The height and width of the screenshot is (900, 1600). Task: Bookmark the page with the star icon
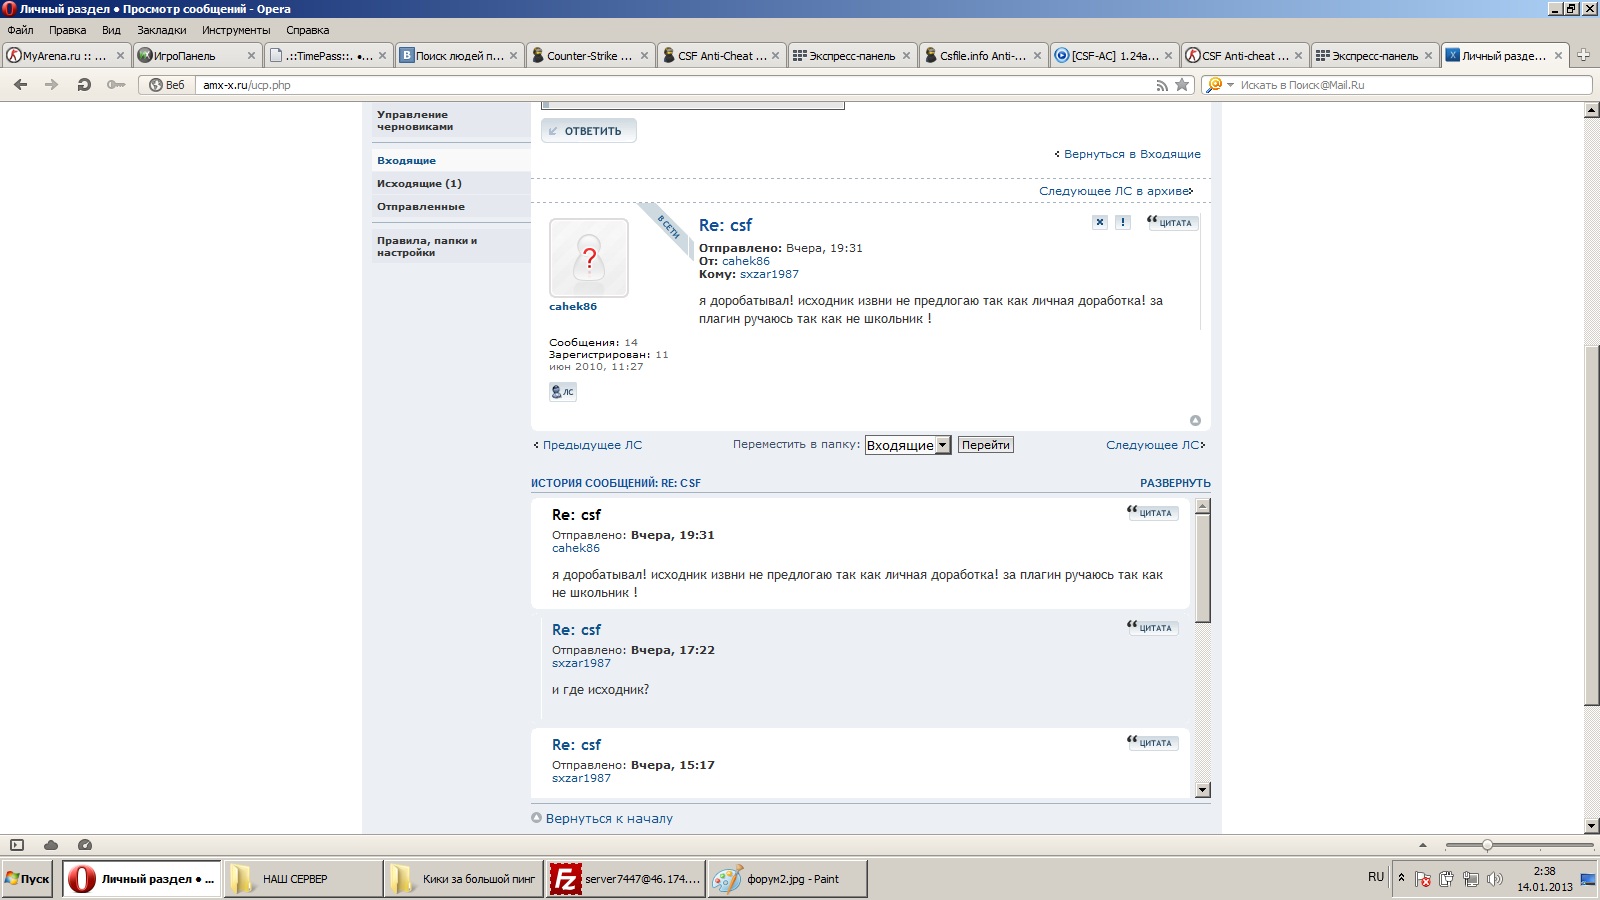[1182, 85]
